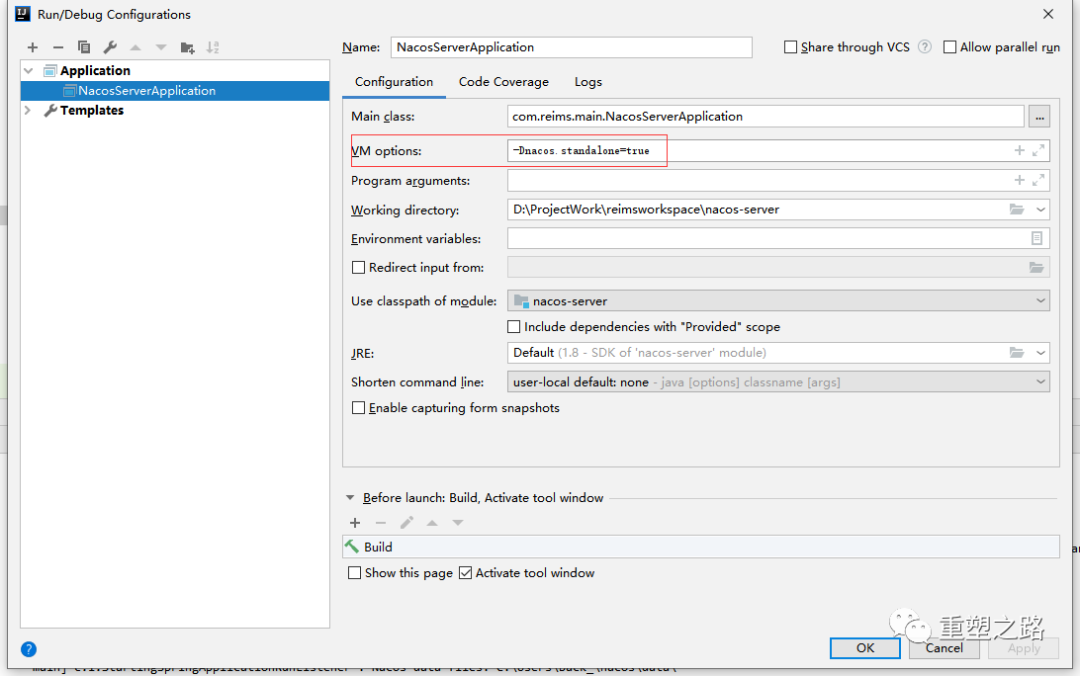Switch to Code Coverage tab

pyautogui.click(x=503, y=82)
